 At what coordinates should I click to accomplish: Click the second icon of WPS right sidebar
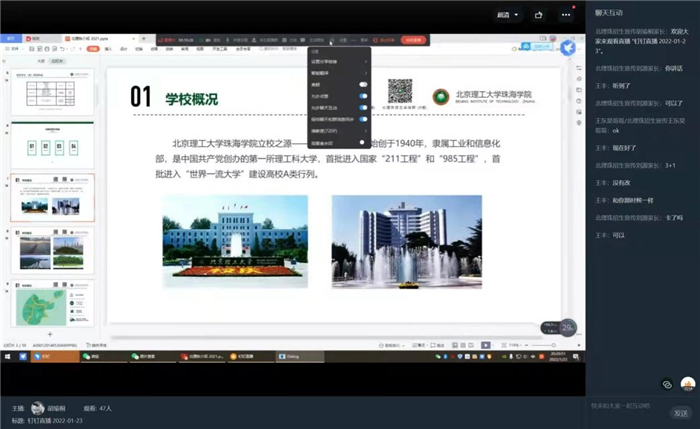click(x=579, y=79)
